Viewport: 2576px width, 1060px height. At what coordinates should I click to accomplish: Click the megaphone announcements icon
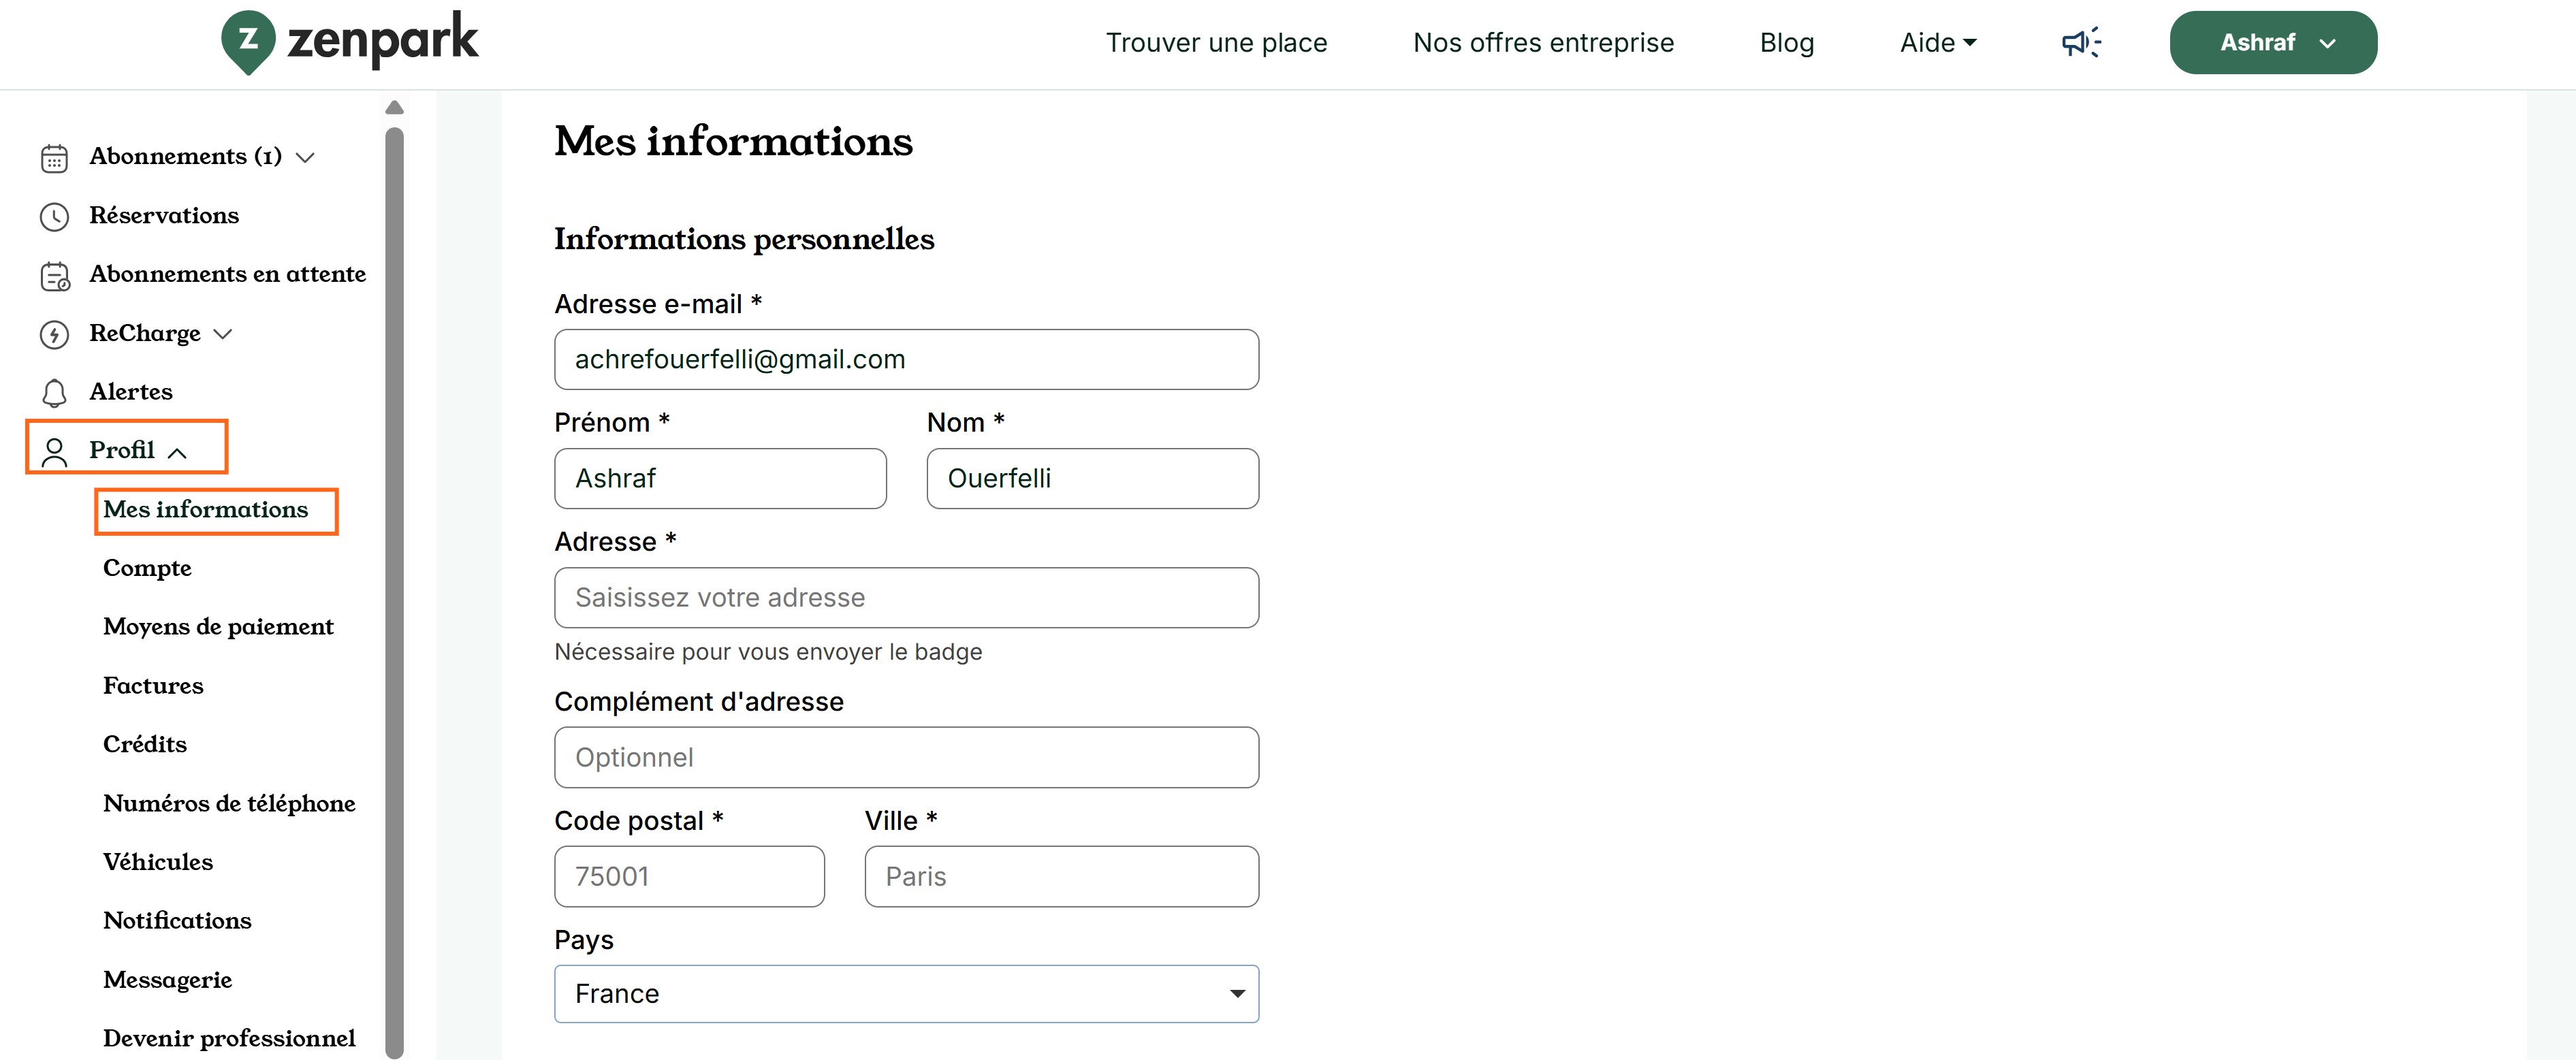2081,42
